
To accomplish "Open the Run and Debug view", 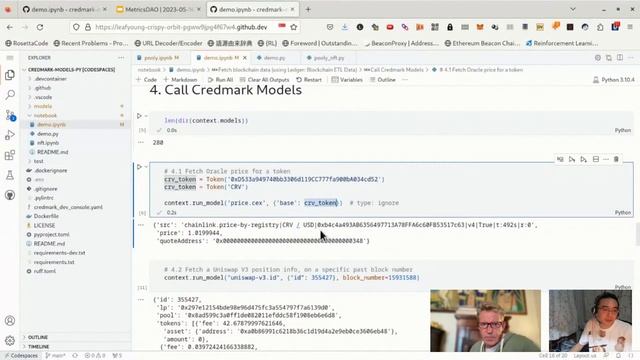I will [x=10, y=135].
